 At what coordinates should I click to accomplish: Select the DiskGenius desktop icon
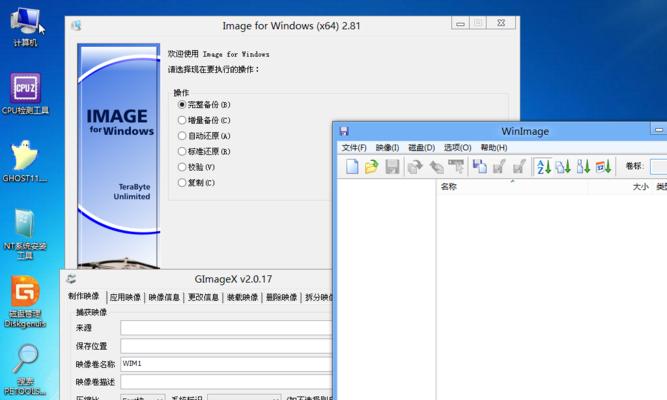[x=25, y=301]
